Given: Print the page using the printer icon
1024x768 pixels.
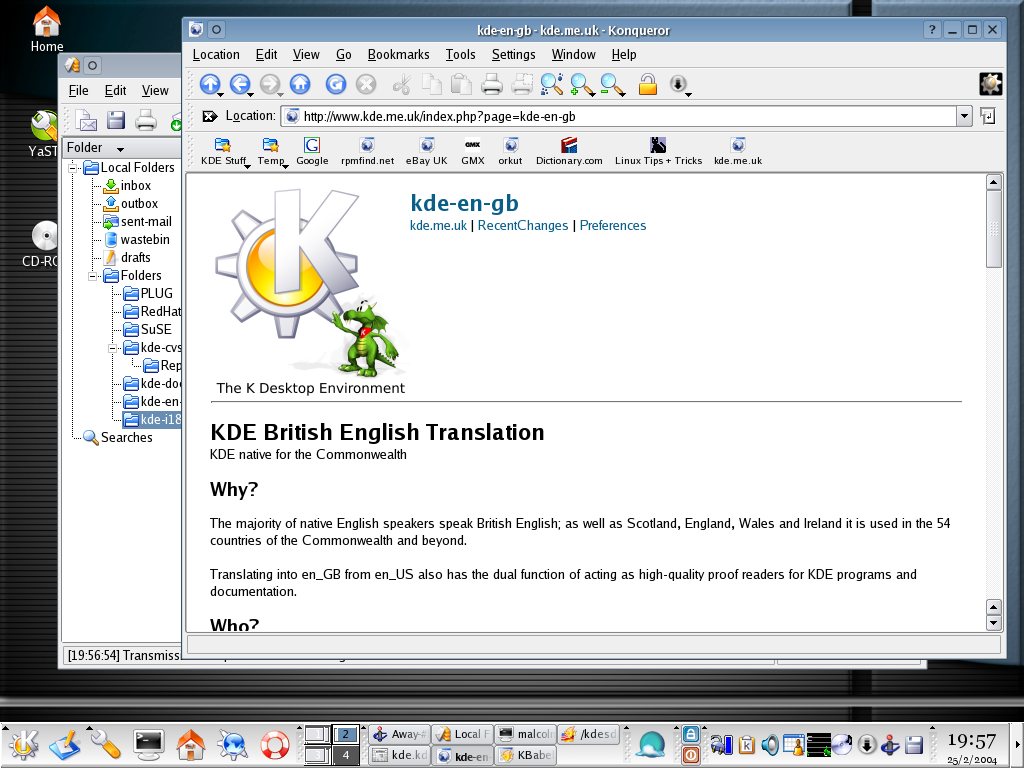Looking at the screenshot, I should tap(492, 84).
